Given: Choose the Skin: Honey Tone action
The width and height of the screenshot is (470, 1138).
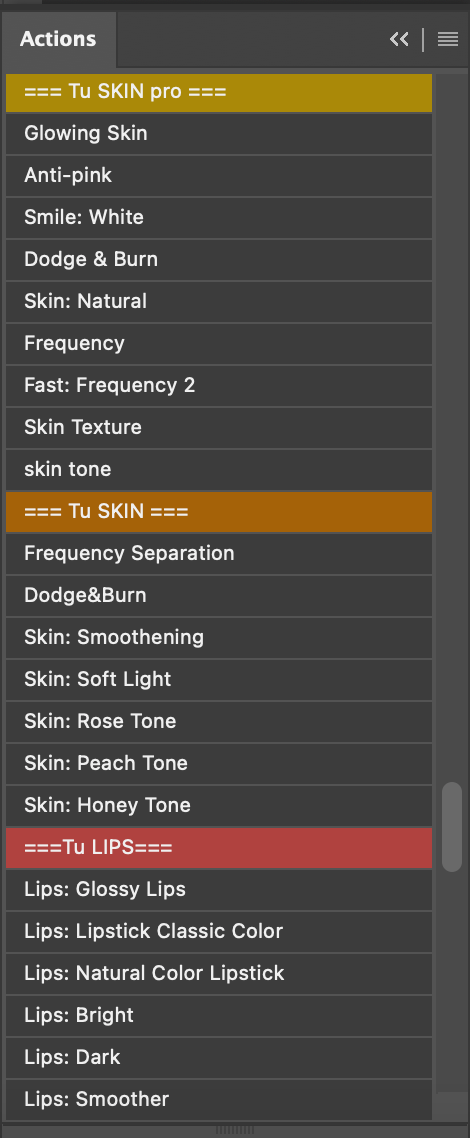Looking at the screenshot, I should point(219,806).
